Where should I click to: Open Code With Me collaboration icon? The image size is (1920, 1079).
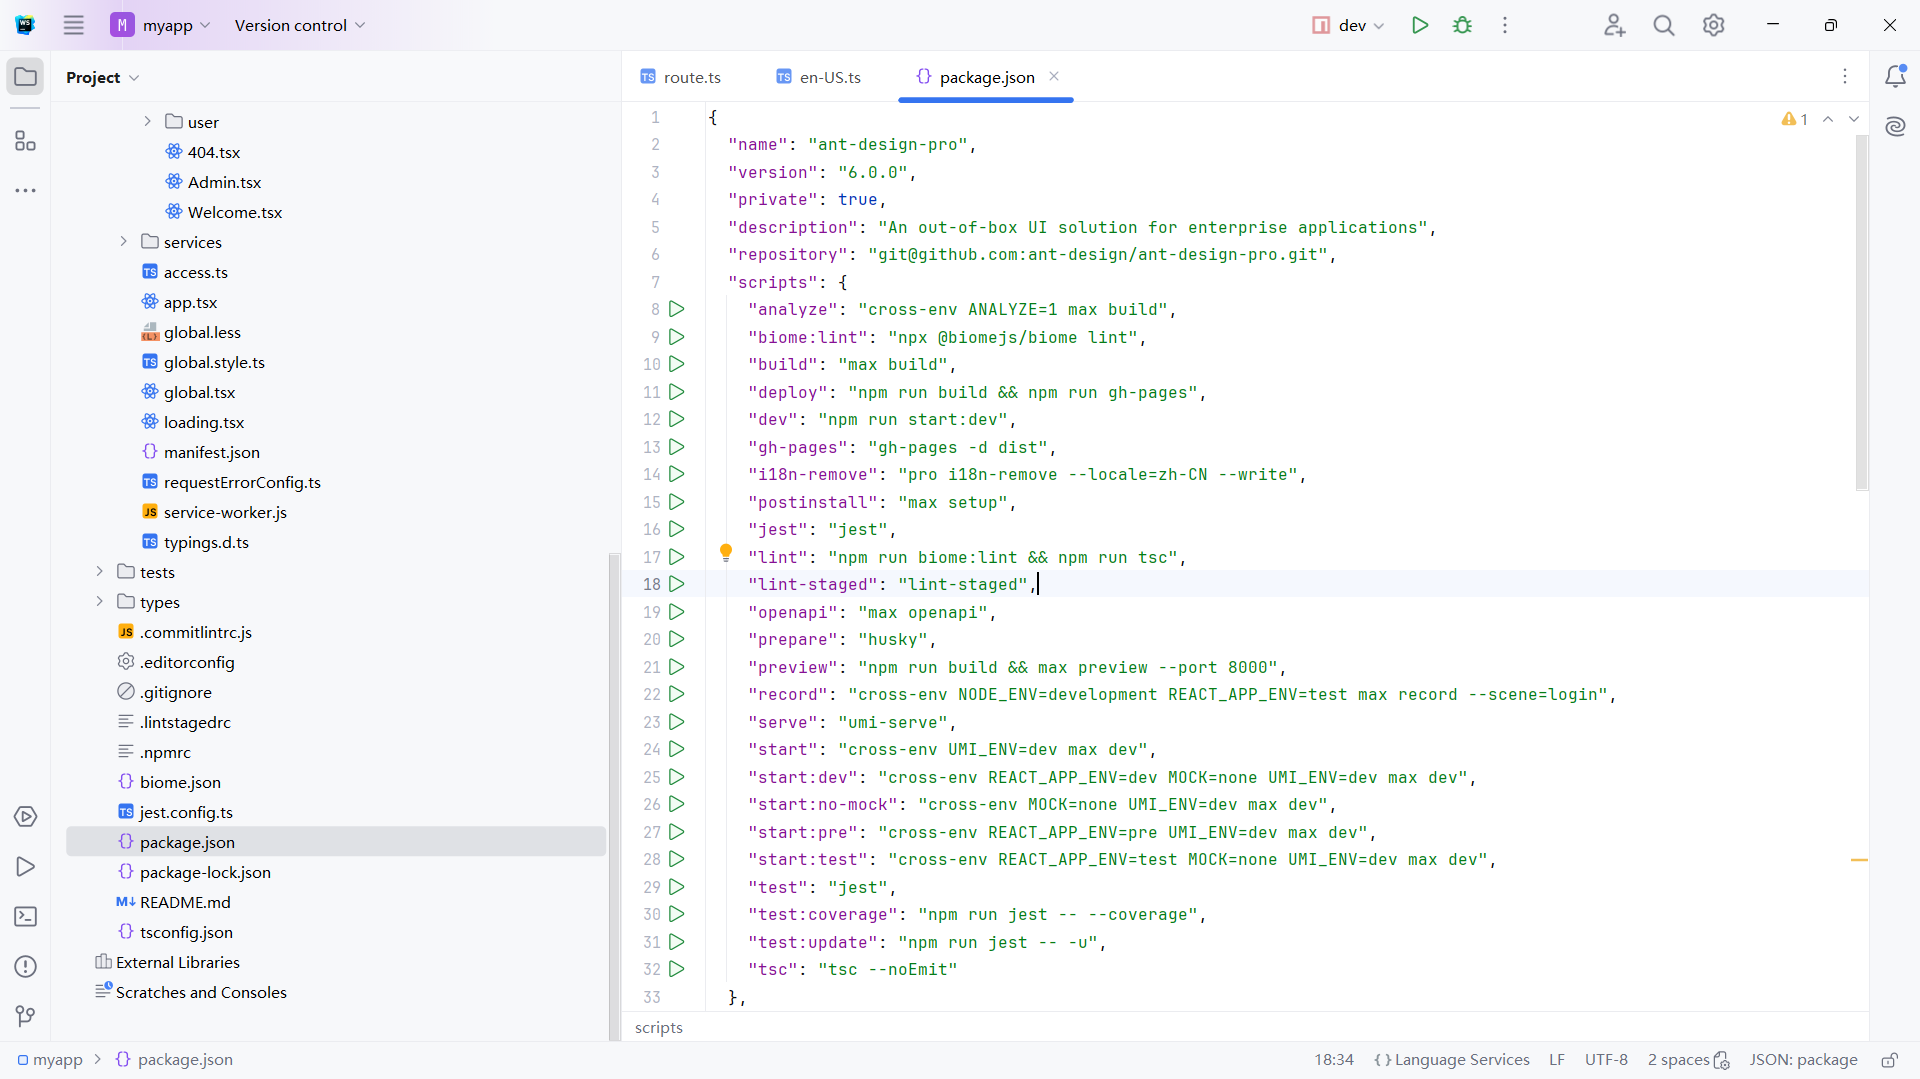(x=1614, y=25)
